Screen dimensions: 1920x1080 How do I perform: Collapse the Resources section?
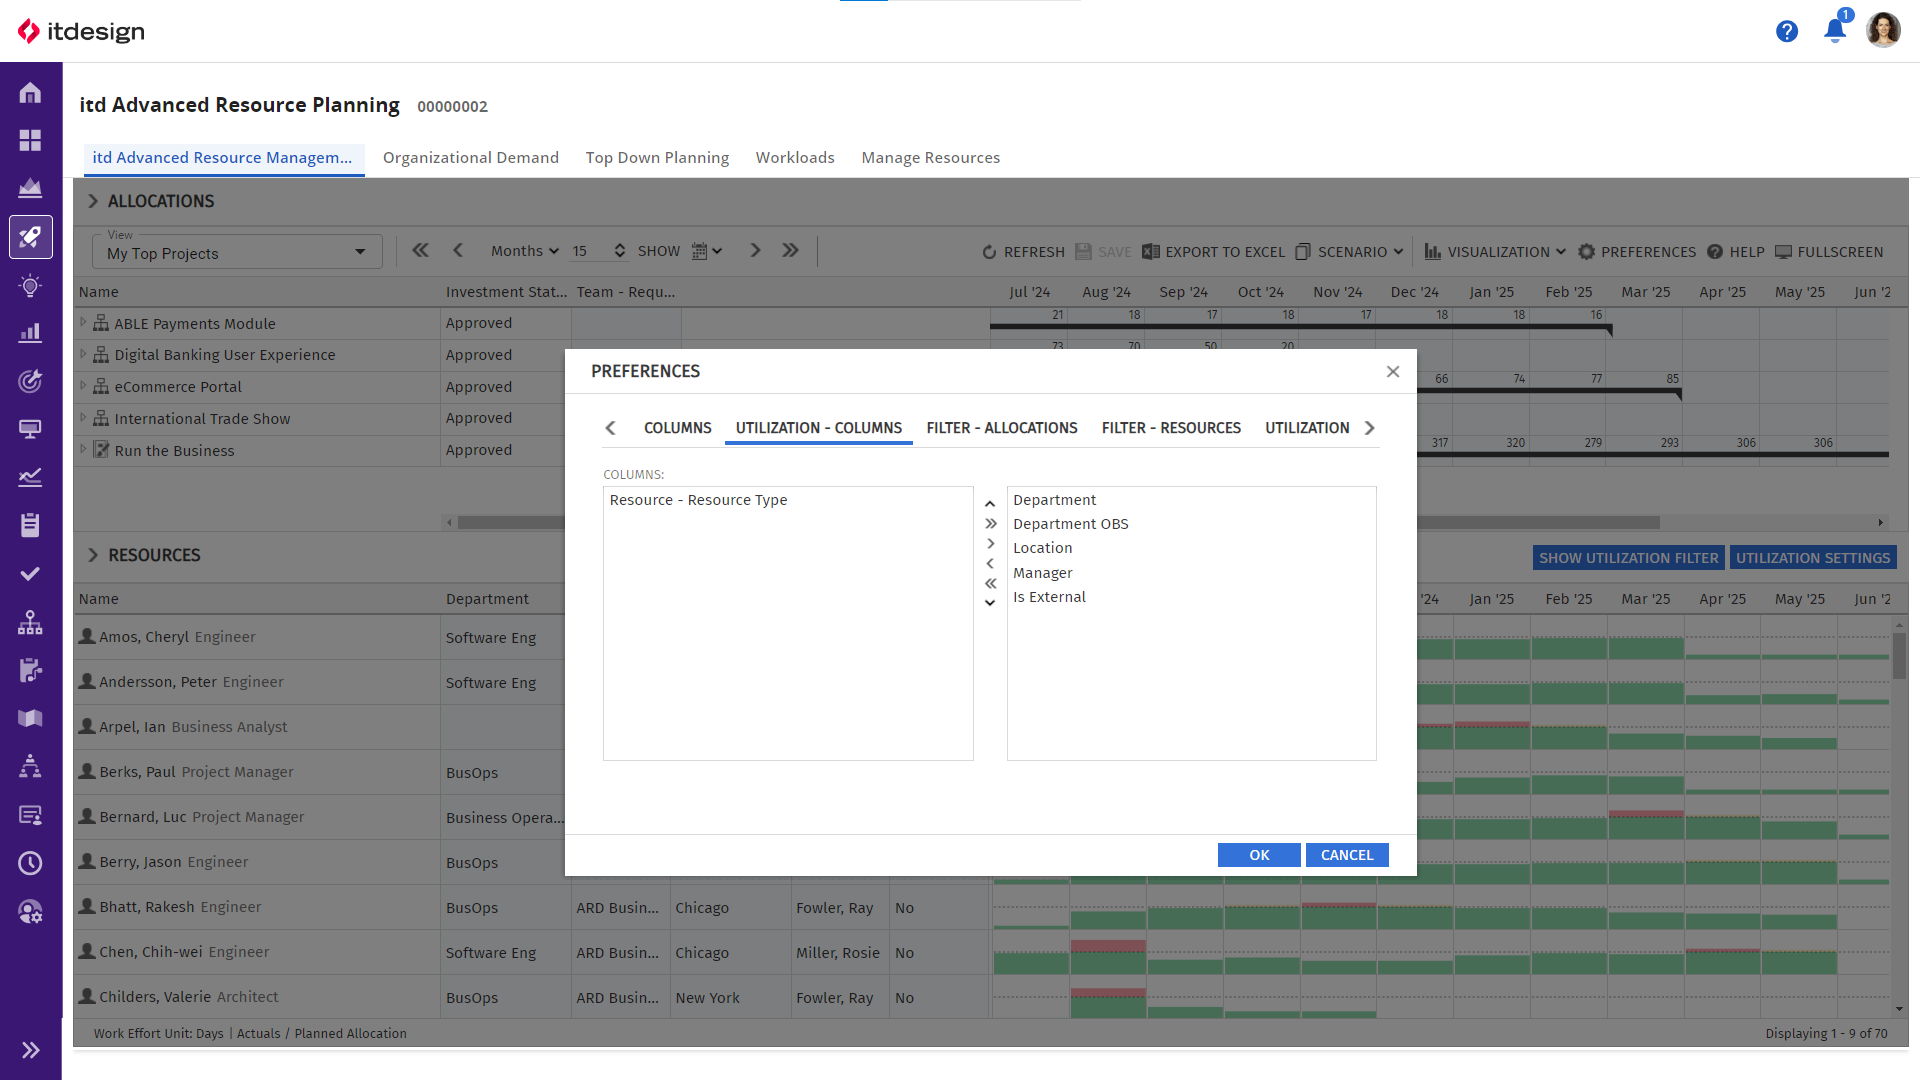point(93,555)
